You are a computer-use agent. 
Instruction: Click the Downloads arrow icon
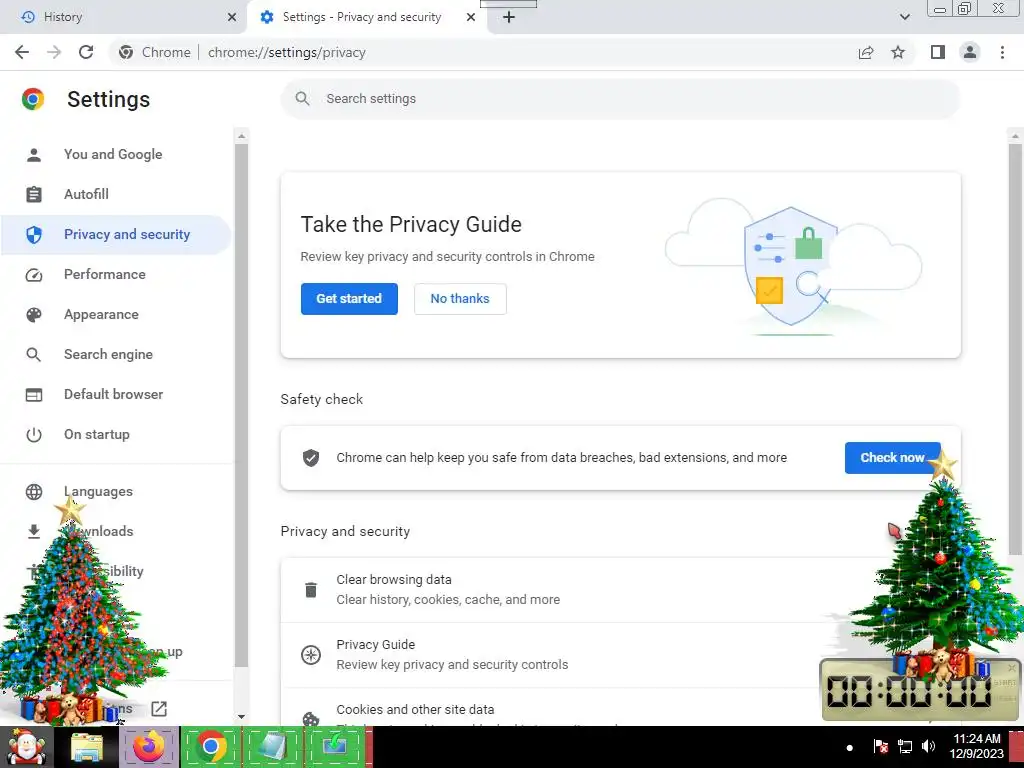(x=34, y=532)
